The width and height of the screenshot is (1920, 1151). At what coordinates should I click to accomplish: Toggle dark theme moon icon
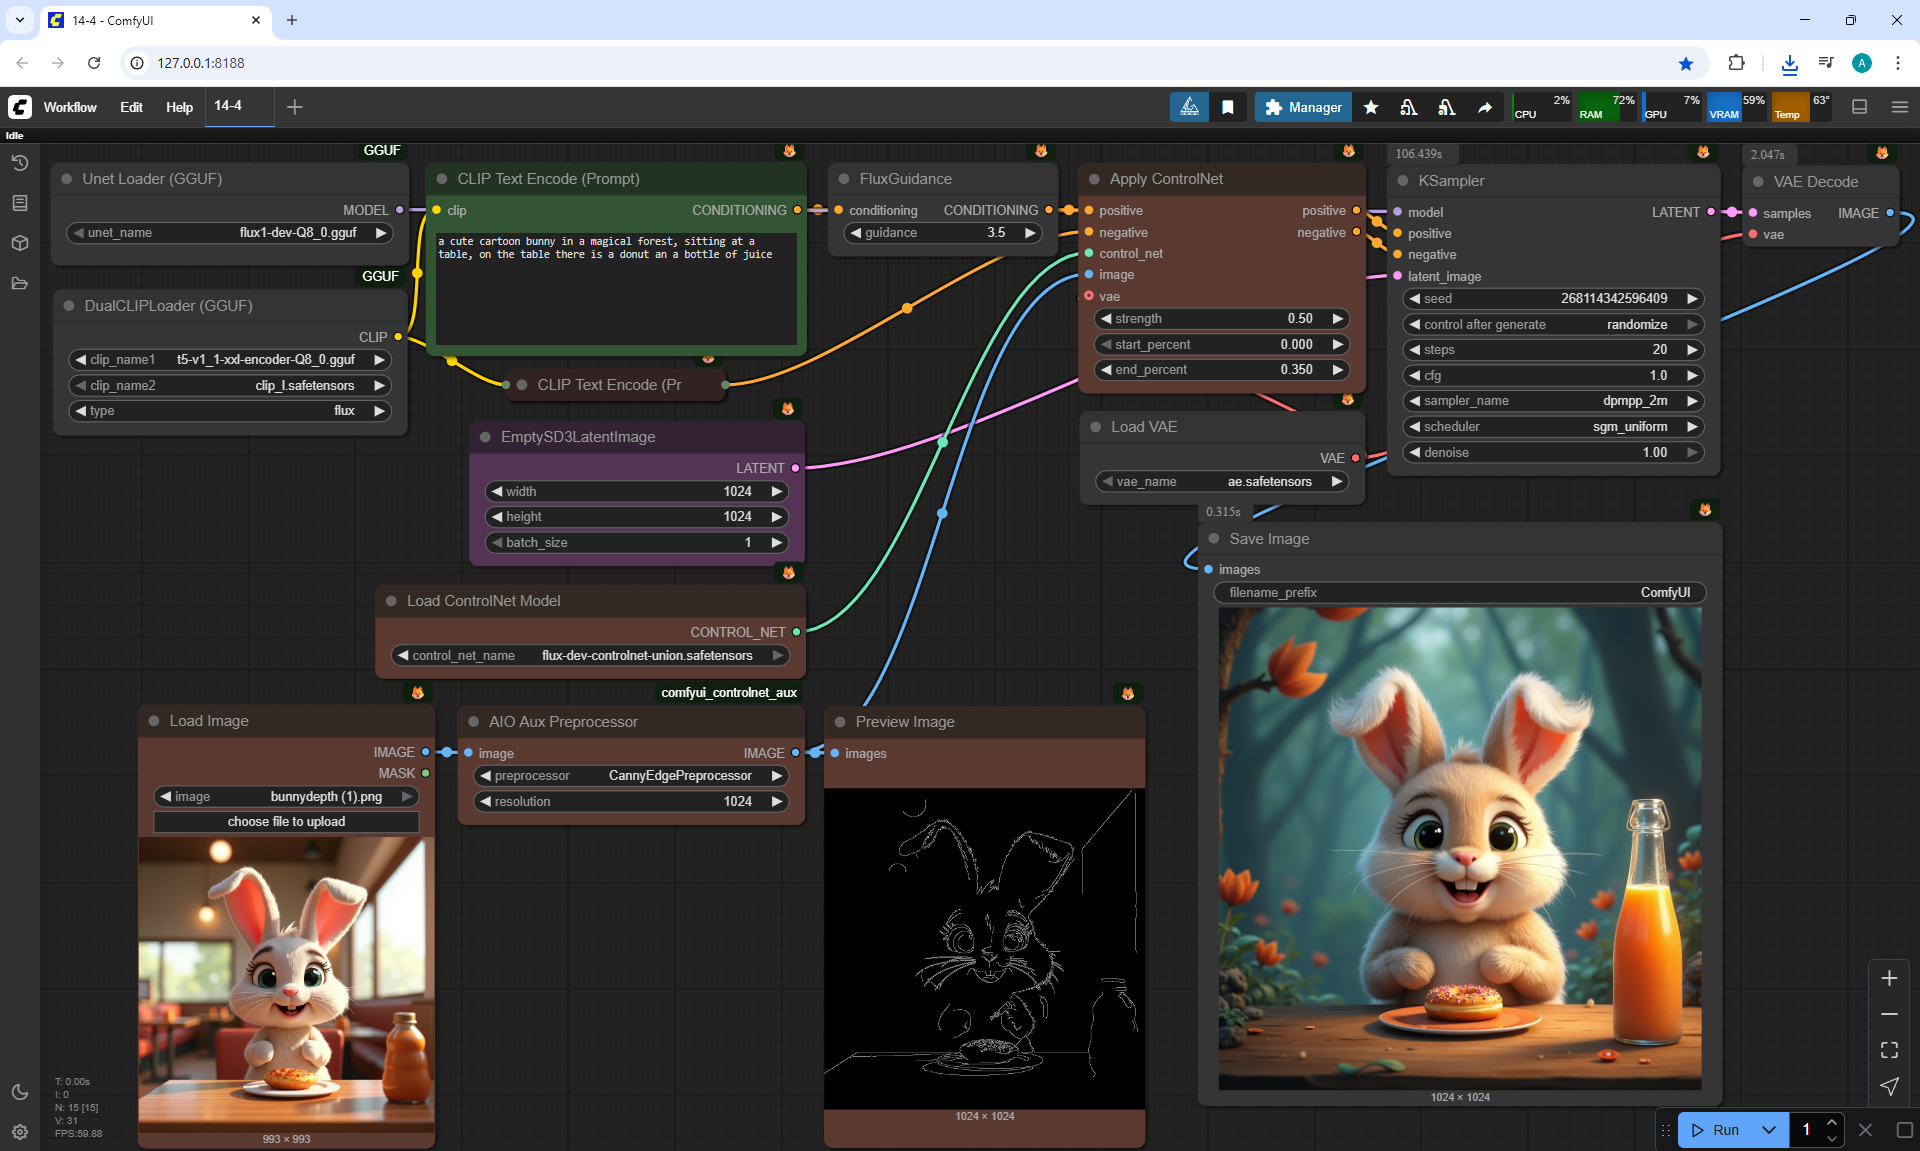click(19, 1092)
